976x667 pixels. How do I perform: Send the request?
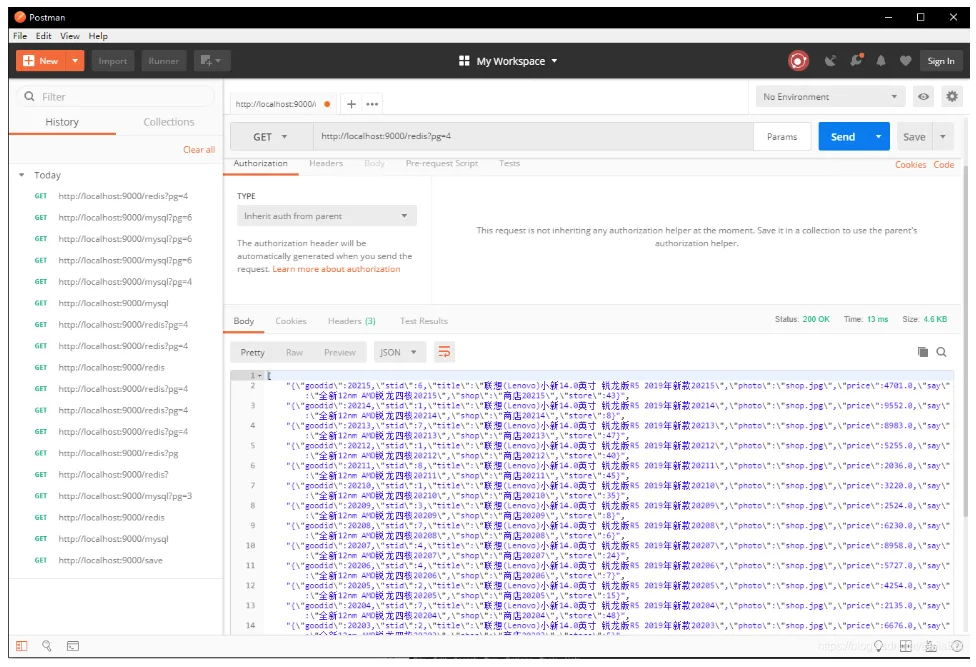tap(843, 137)
